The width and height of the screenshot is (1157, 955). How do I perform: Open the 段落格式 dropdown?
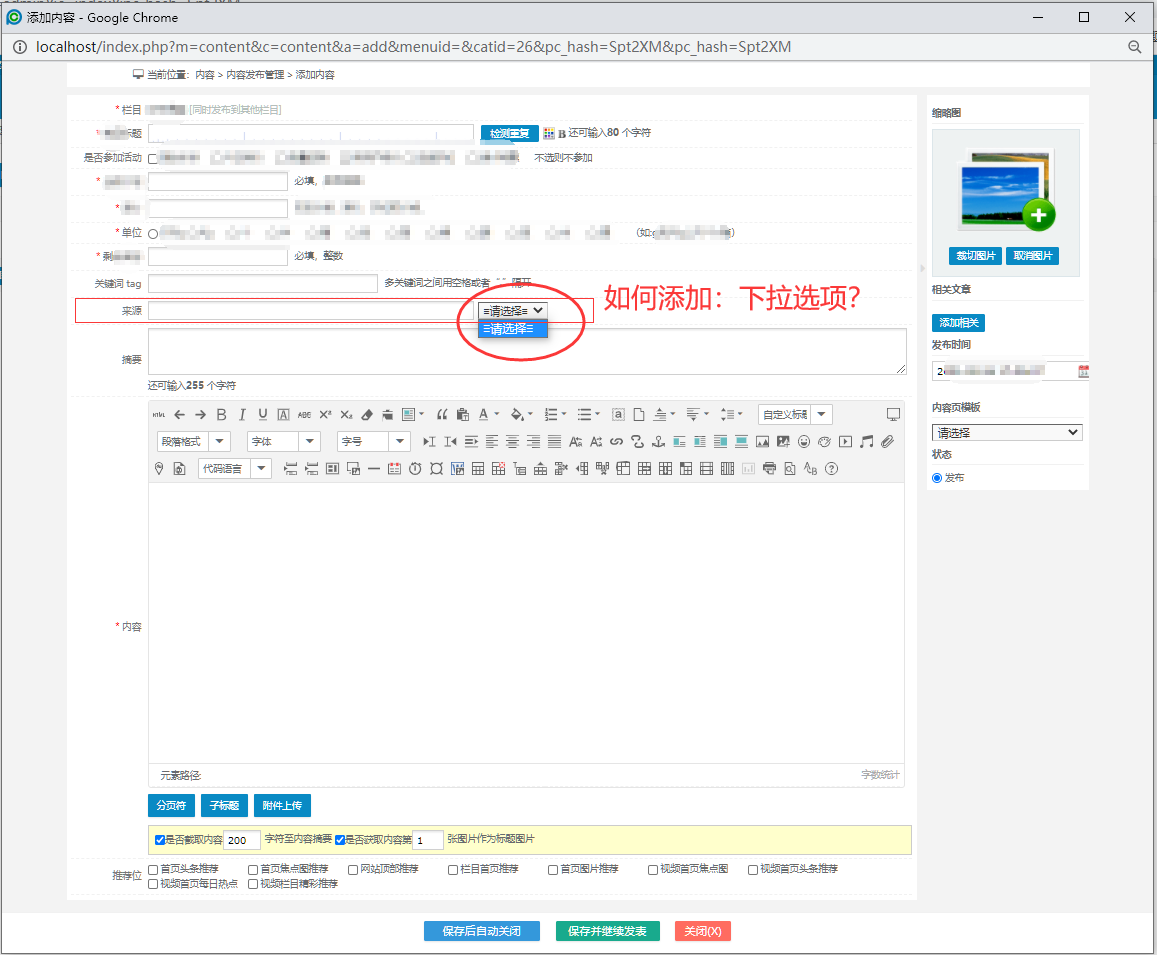tap(194, 441)
